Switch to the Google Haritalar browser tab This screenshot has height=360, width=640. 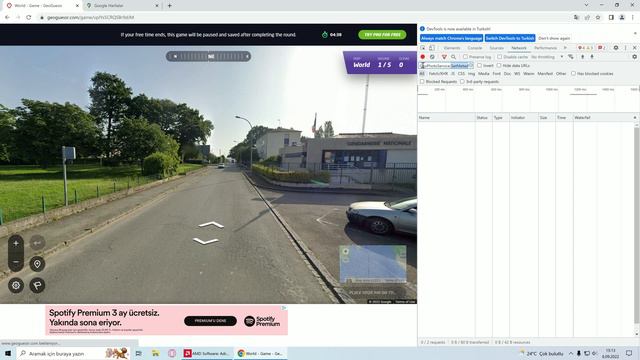122,6
